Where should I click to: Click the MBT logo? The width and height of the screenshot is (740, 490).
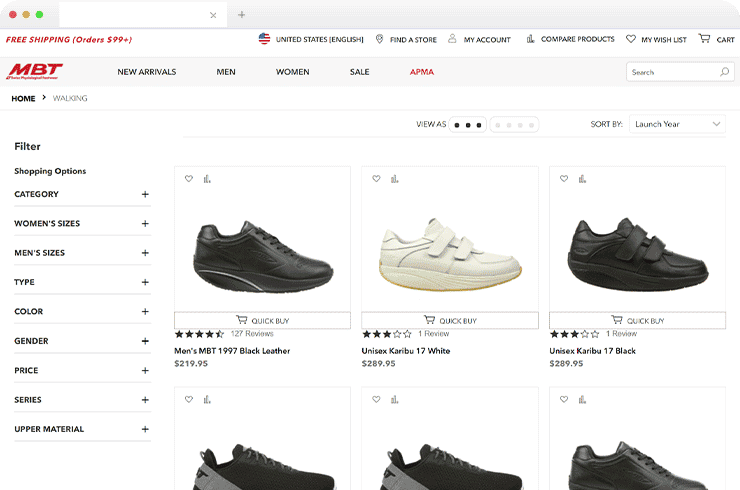click(x=34, y=71)
